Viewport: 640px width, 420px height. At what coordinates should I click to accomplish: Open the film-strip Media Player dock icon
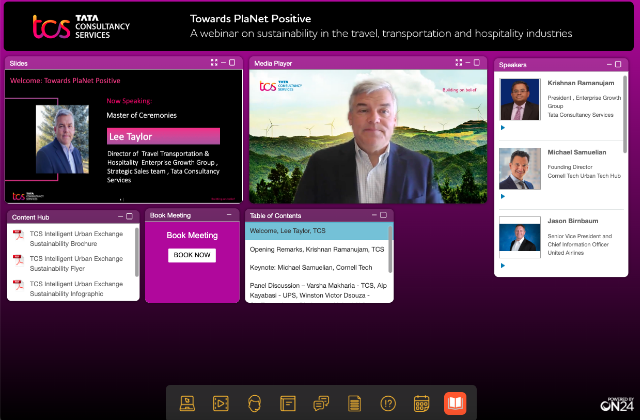(x=221, y=403)
